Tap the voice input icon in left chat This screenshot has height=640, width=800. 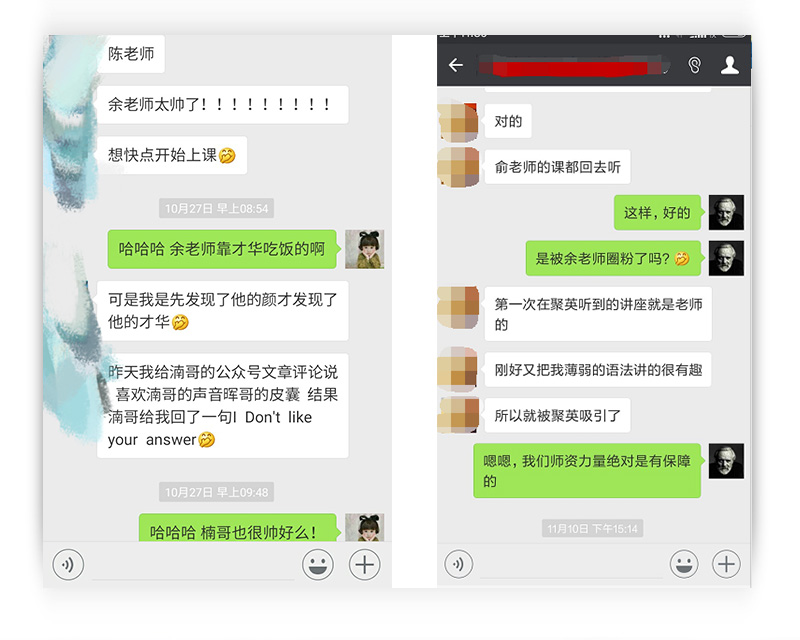point(68,564)
